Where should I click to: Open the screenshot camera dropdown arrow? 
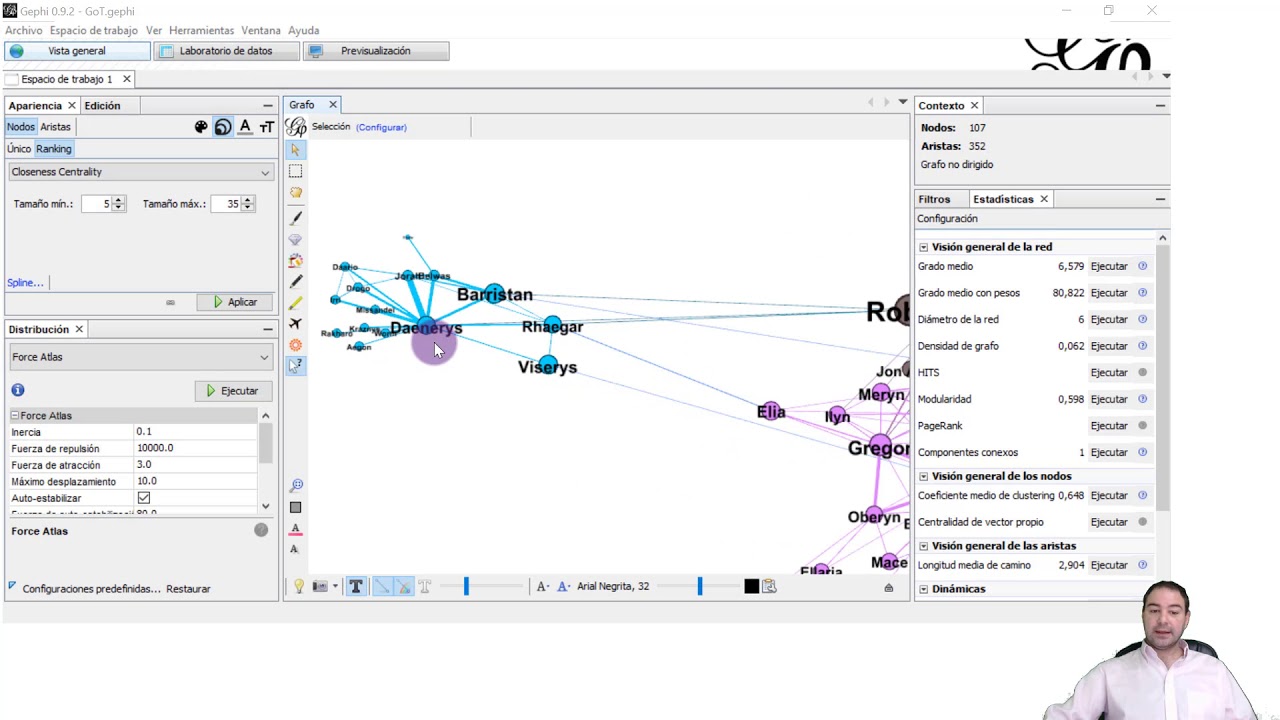tap(335, 587)
